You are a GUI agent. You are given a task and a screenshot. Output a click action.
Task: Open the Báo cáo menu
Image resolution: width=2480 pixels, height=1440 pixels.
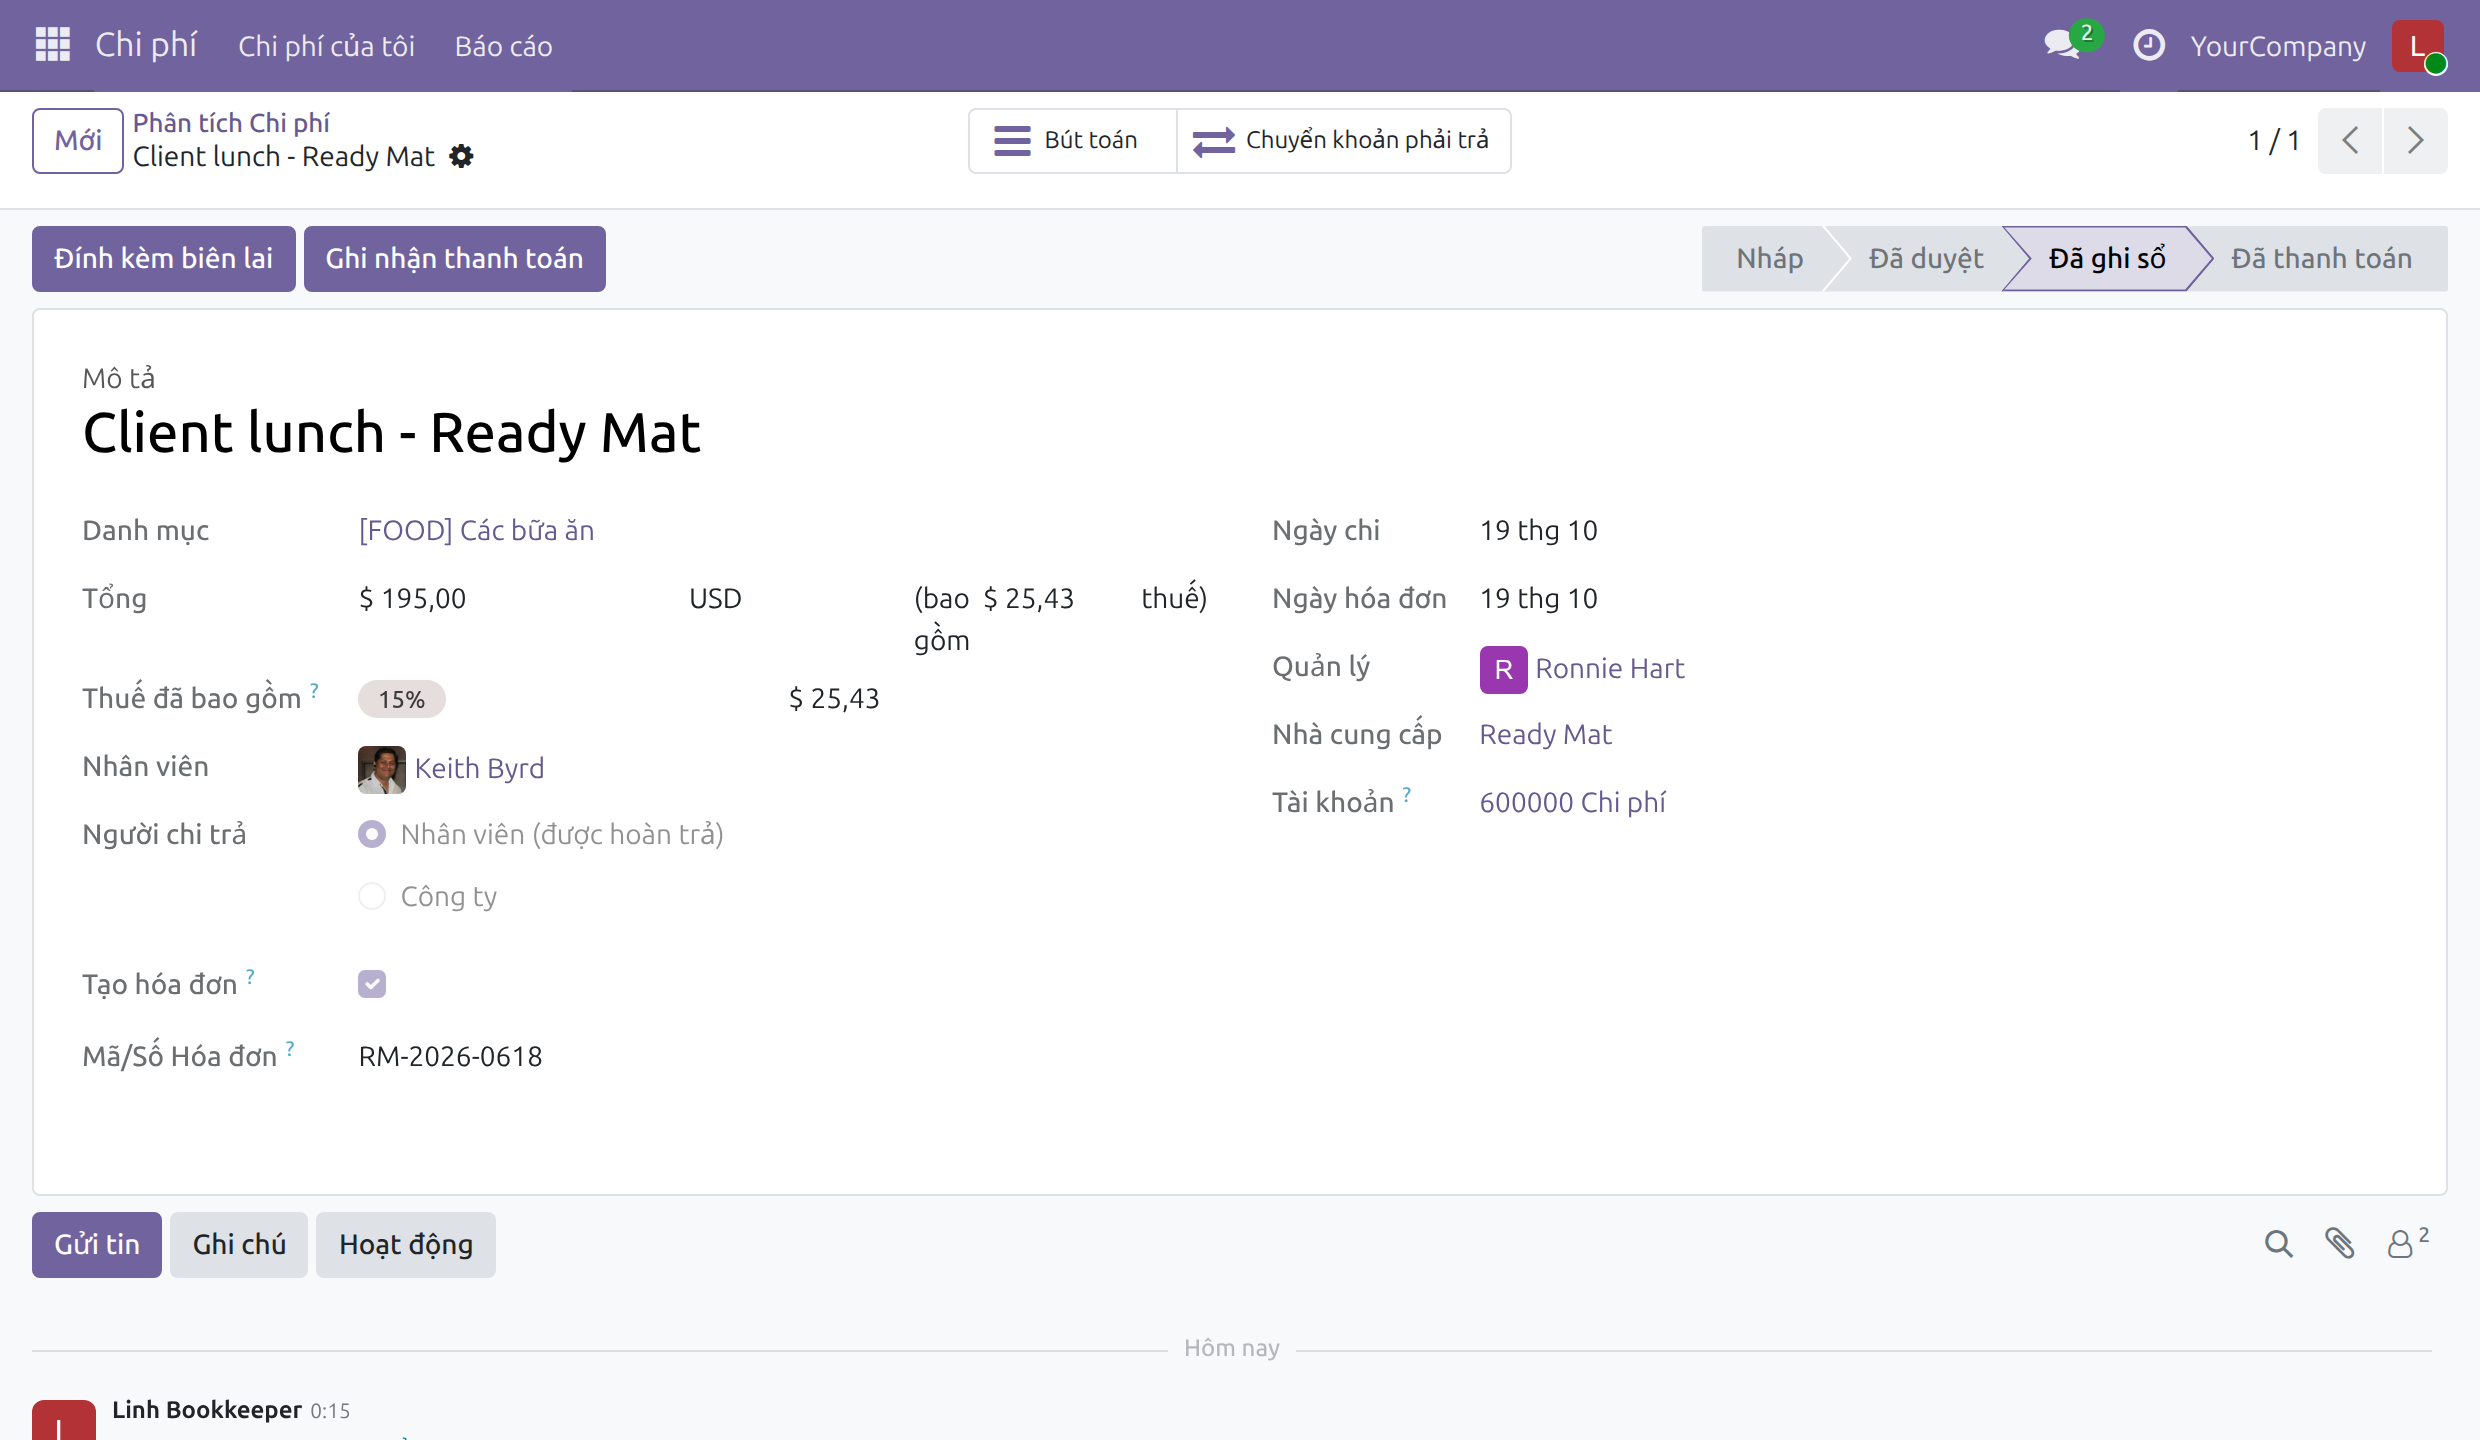click(503, 46)
